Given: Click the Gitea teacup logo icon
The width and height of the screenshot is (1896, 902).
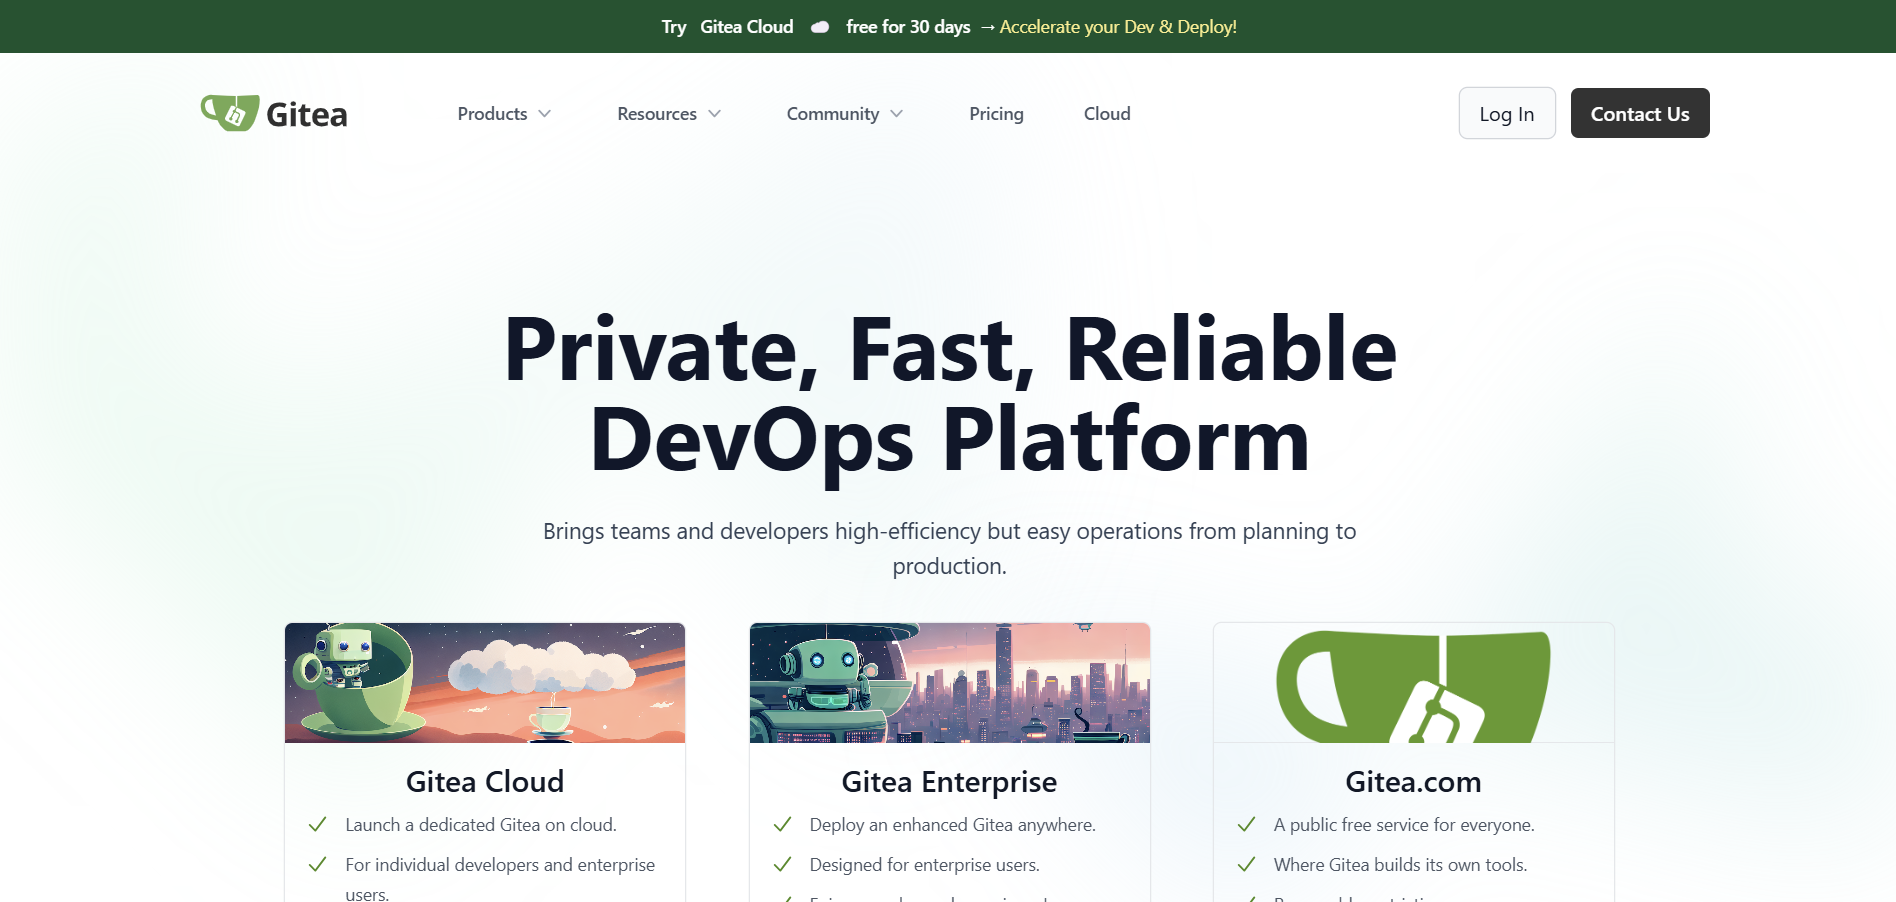Looking at the screenshot, I should (230, 113).
